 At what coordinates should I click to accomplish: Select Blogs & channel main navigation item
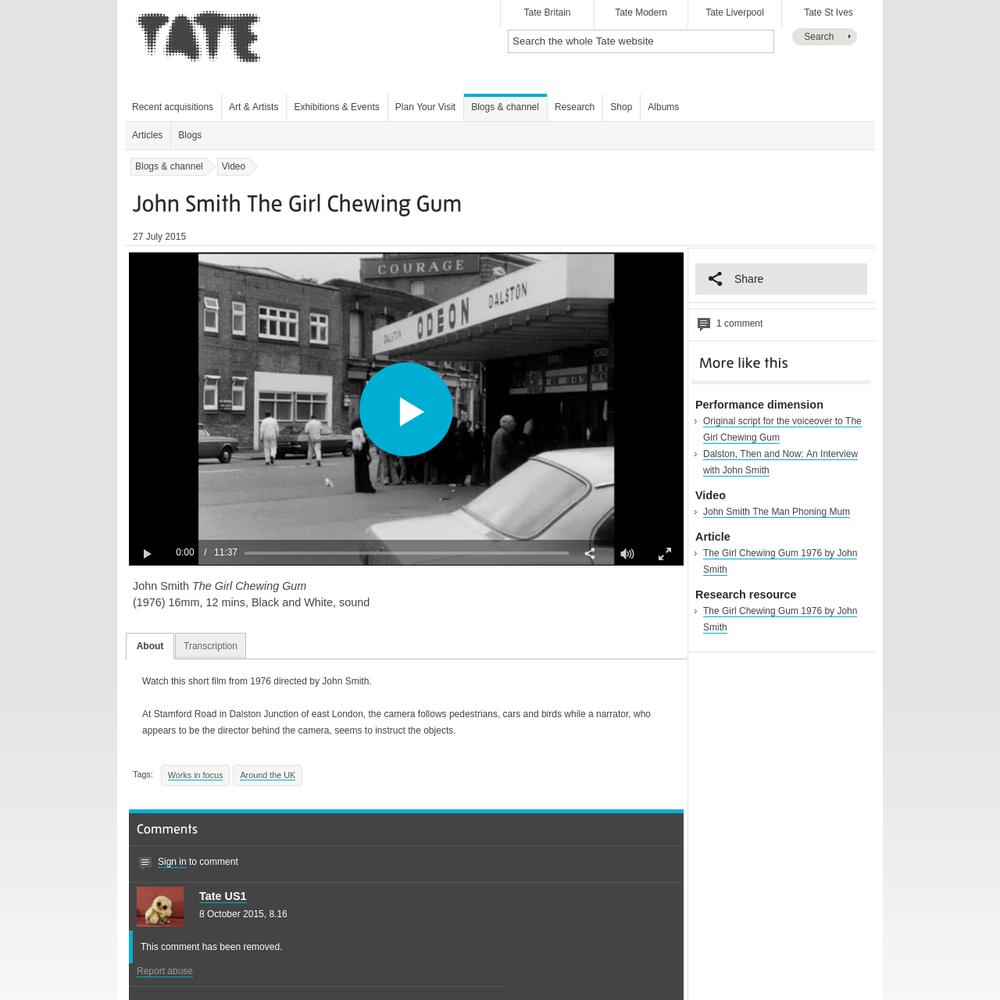click(x=505, y=107)
